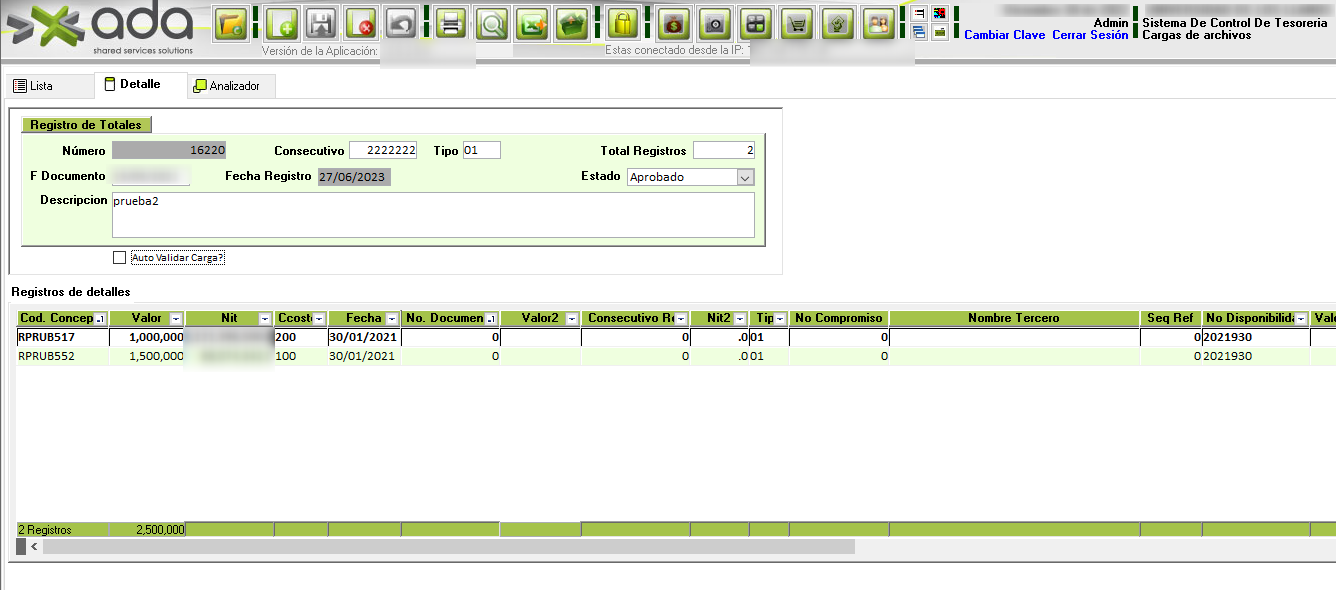This screenshot has height=590, width=1336.
Task: Click the Cambiar Clave link
Action: point(1004,35)
